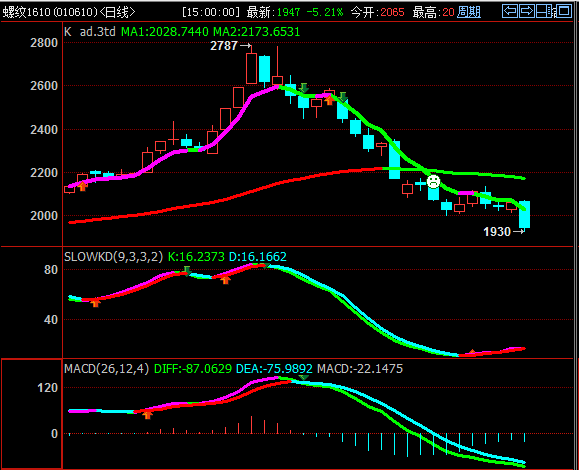The height and width of the screenshot is (470, 579).
Task: Click the orange up arrow in MACD panel
Action: click(147, 415)
